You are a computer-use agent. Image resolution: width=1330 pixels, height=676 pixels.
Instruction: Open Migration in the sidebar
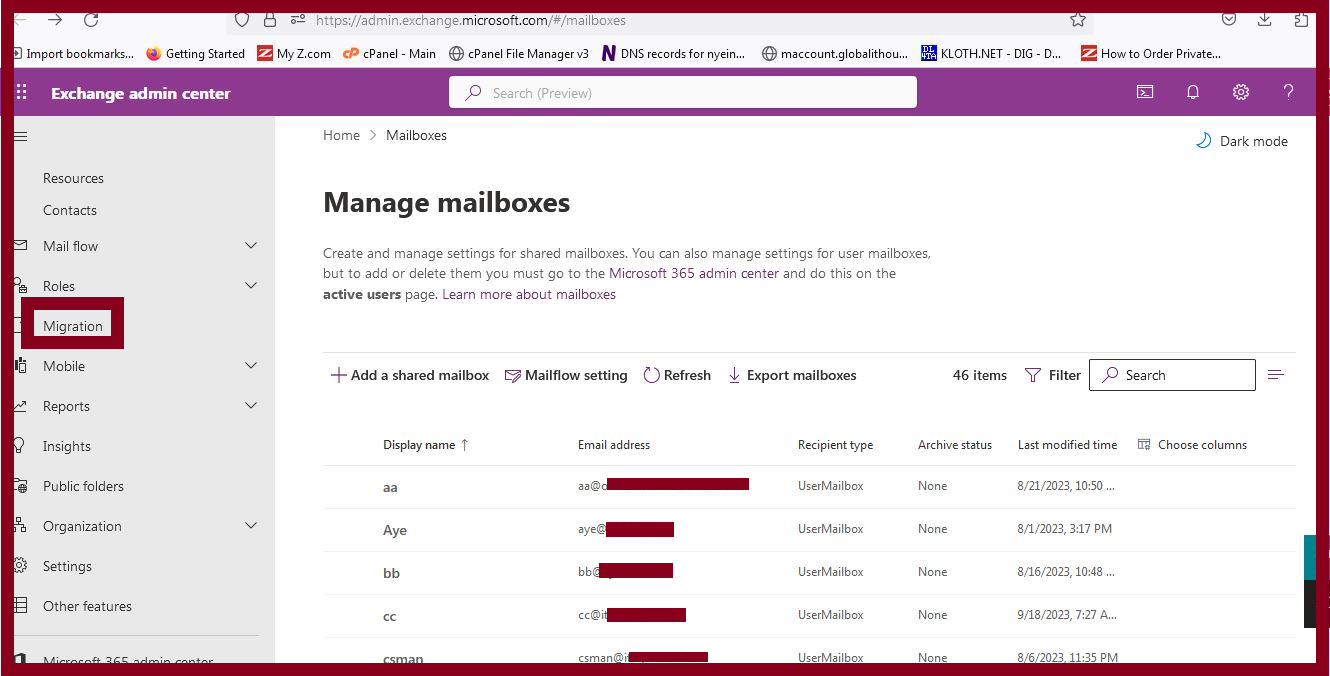73,326
